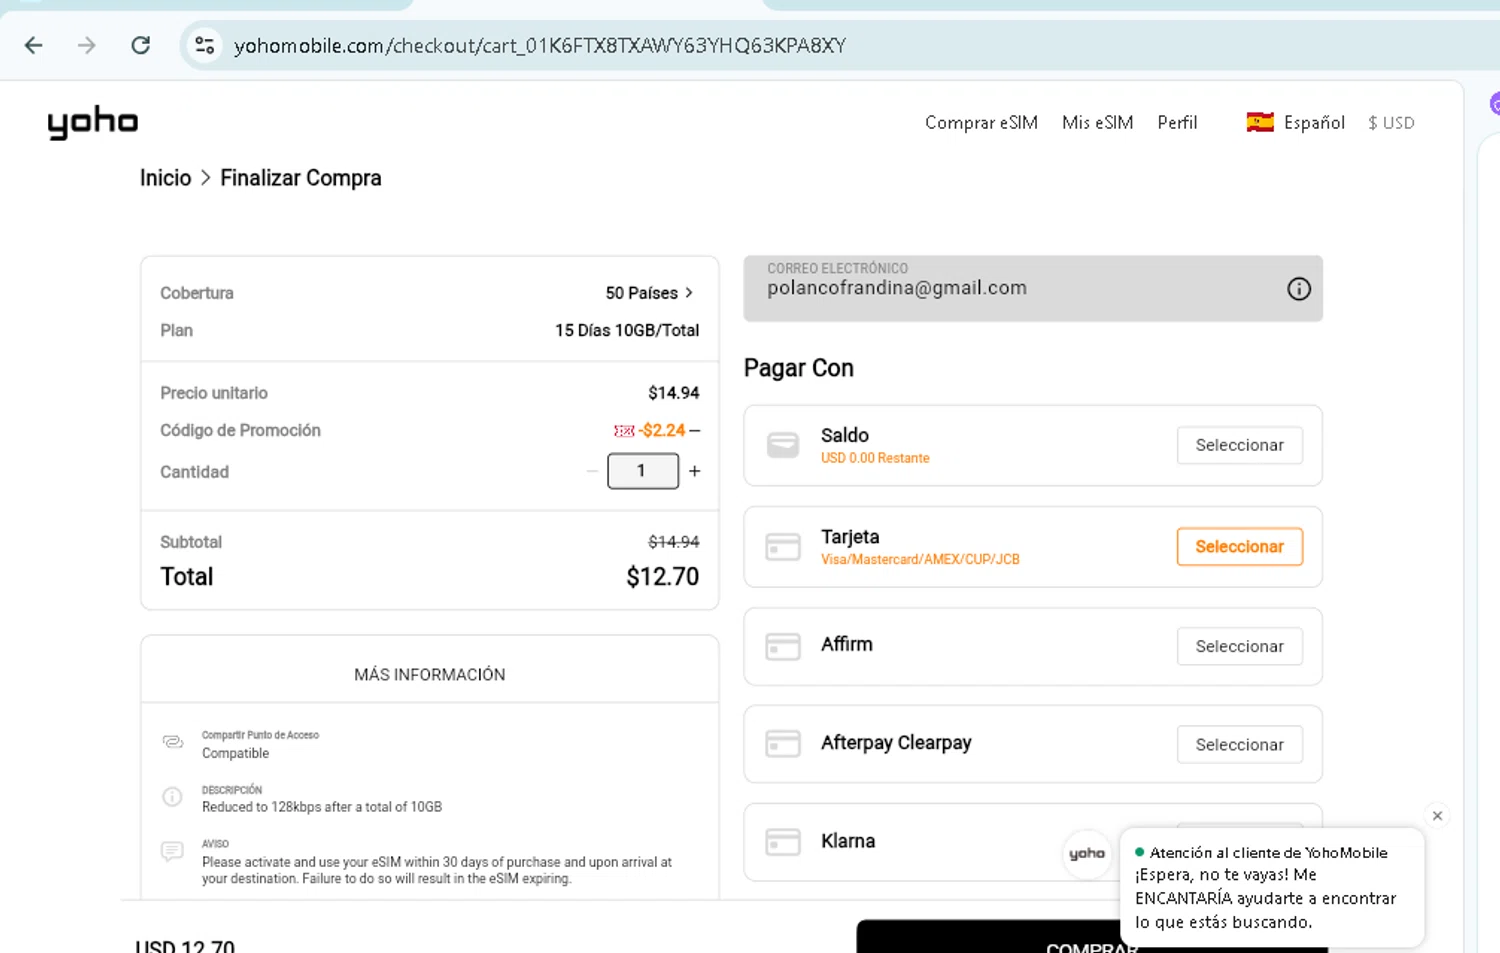1500x953 pixels.
Task: Open Perfil menu item
Action: (1177, 122)
